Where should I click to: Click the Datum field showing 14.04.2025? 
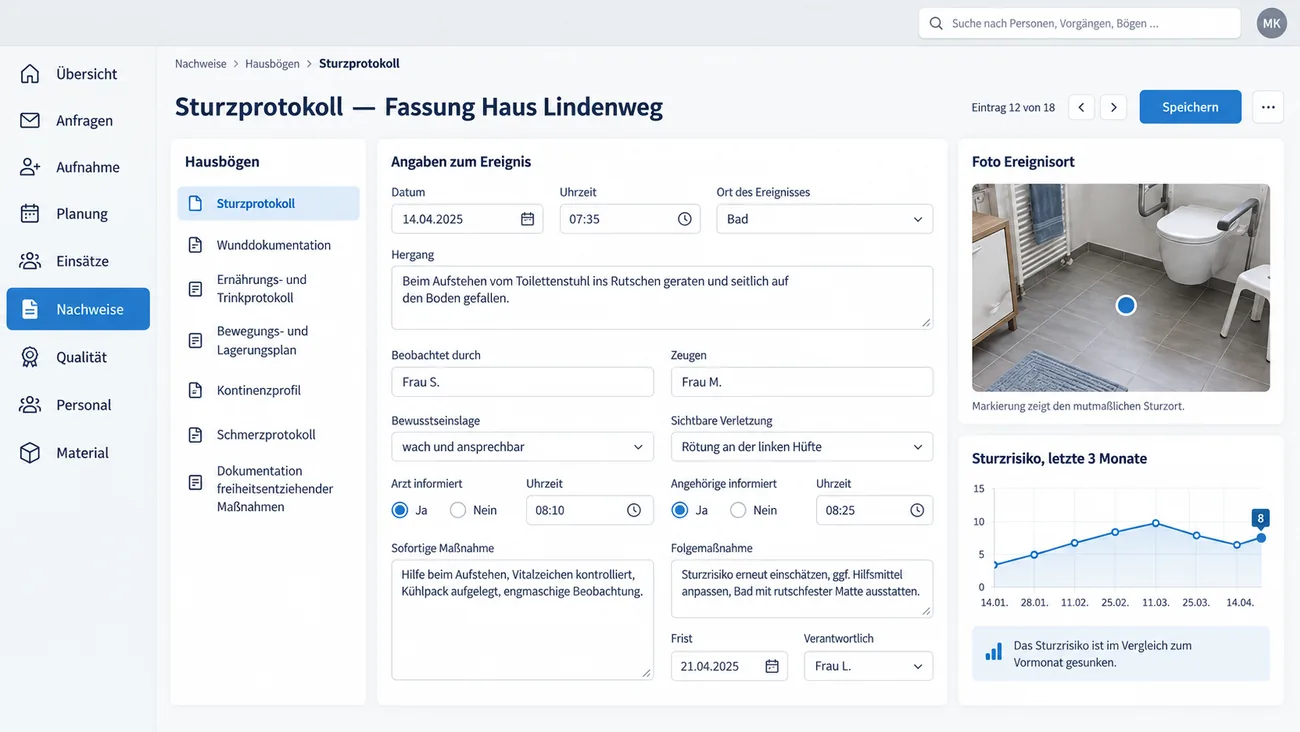coord(467,219)
